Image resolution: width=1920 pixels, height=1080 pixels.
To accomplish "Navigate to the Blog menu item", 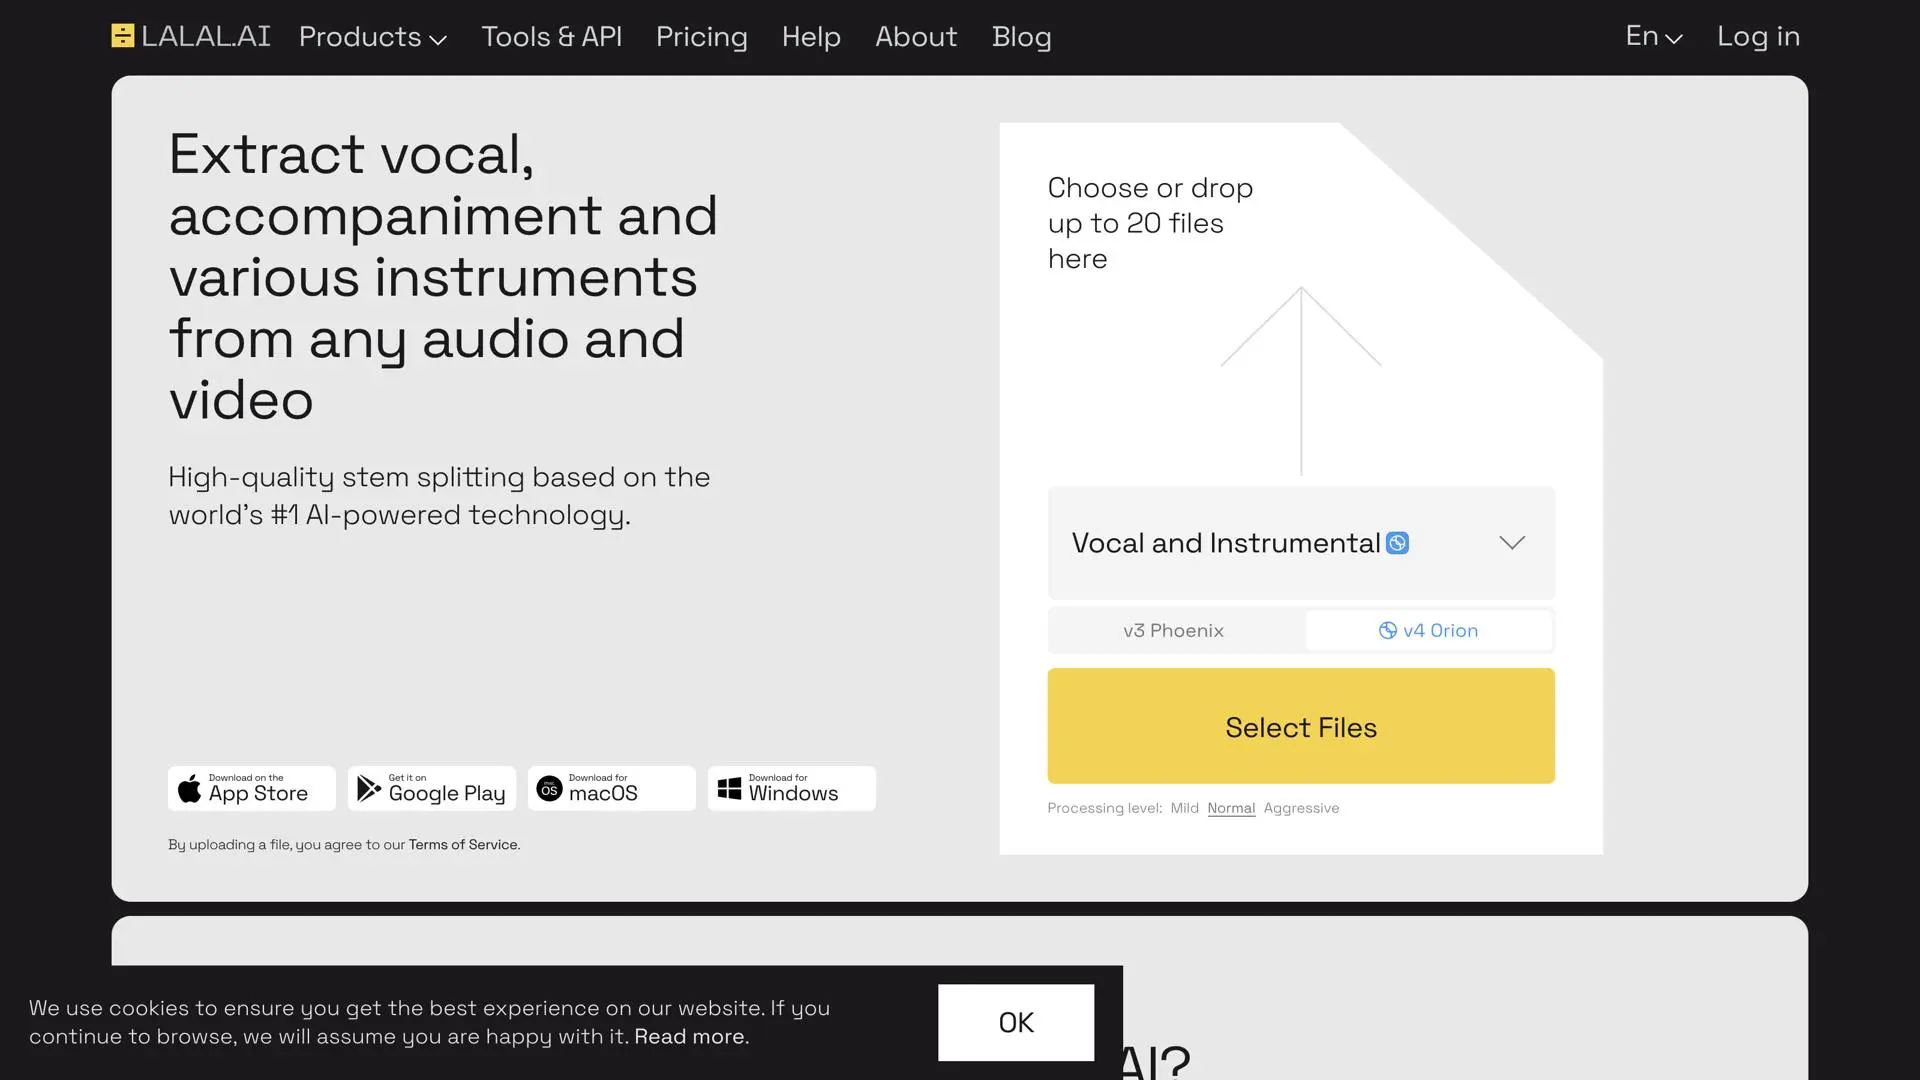I will 1021,37.
